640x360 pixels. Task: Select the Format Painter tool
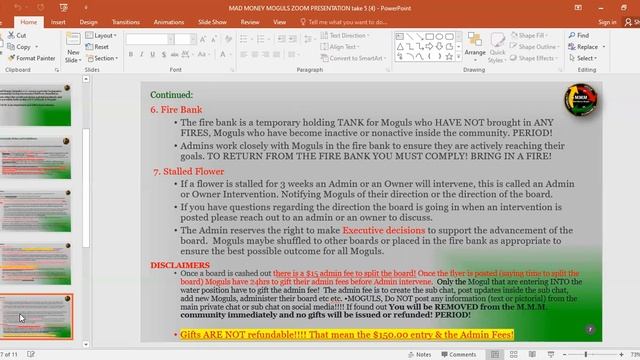tap(31, 58)
